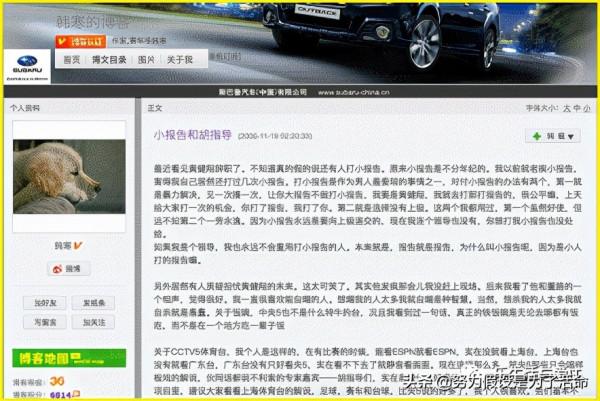This screenshot has width=600, height=401.
Task: Click the Subaru logo in the header
Action: coord(27,67)
